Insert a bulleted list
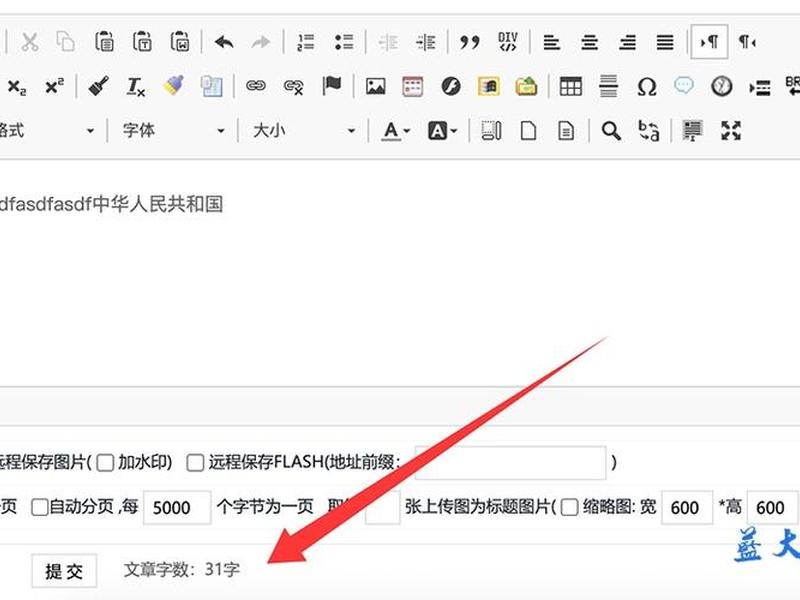This screenshot has height=600, width=800. (344, 42)
